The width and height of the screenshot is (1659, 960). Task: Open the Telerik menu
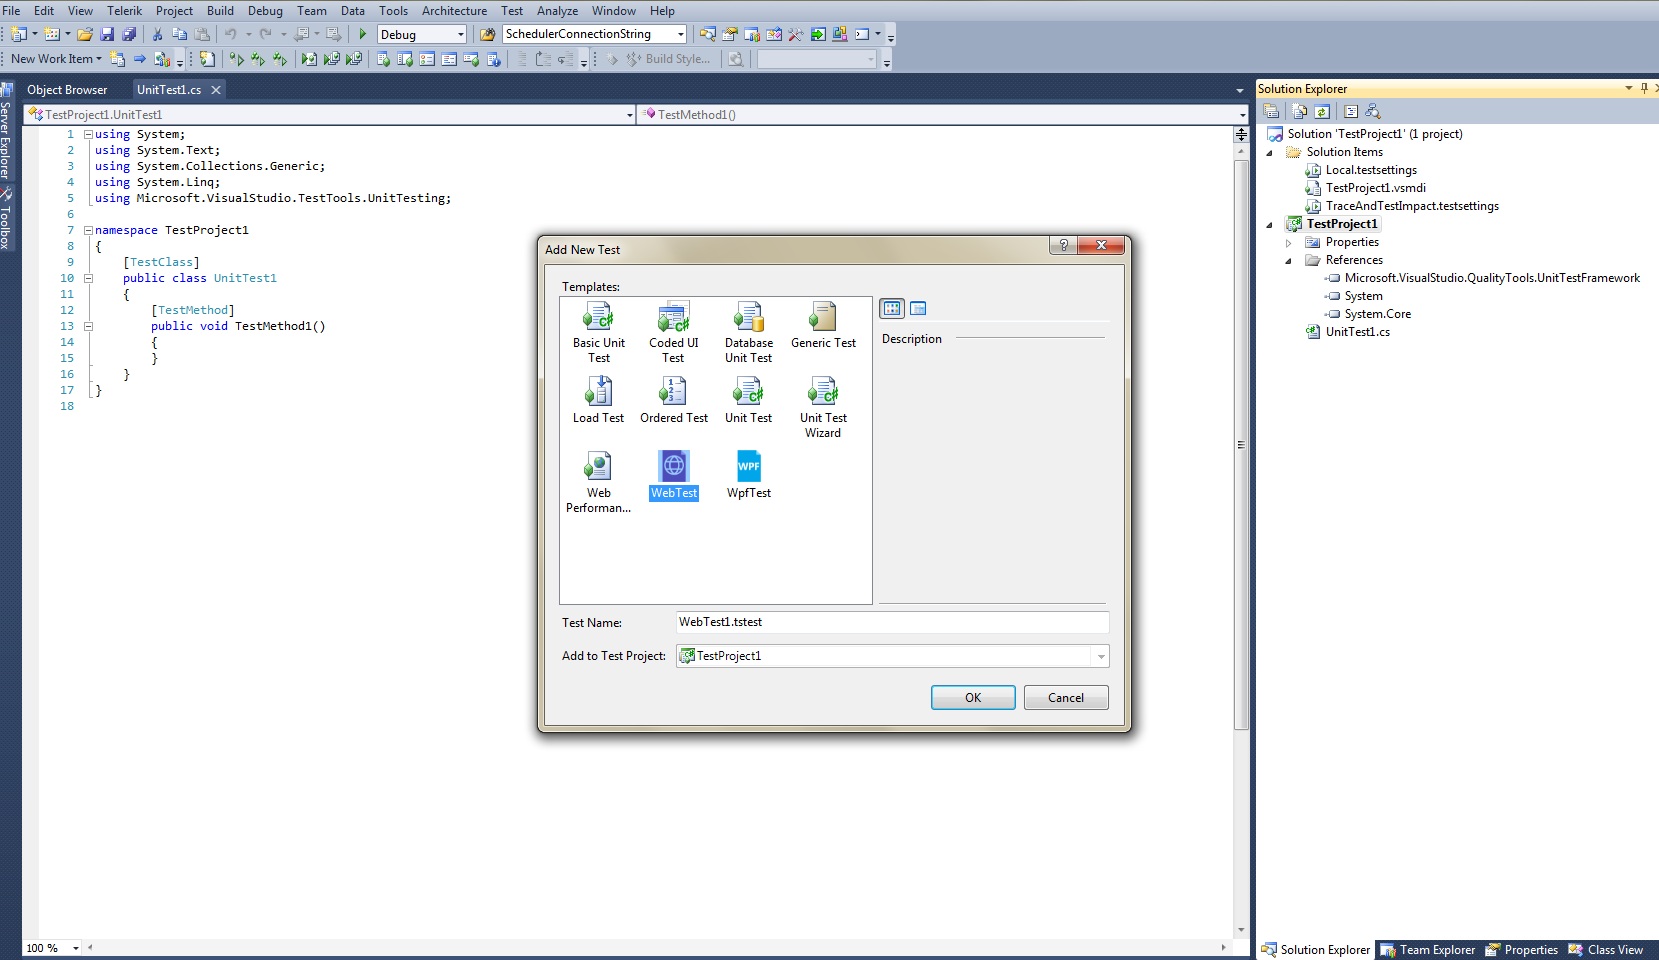click(125, 11)
